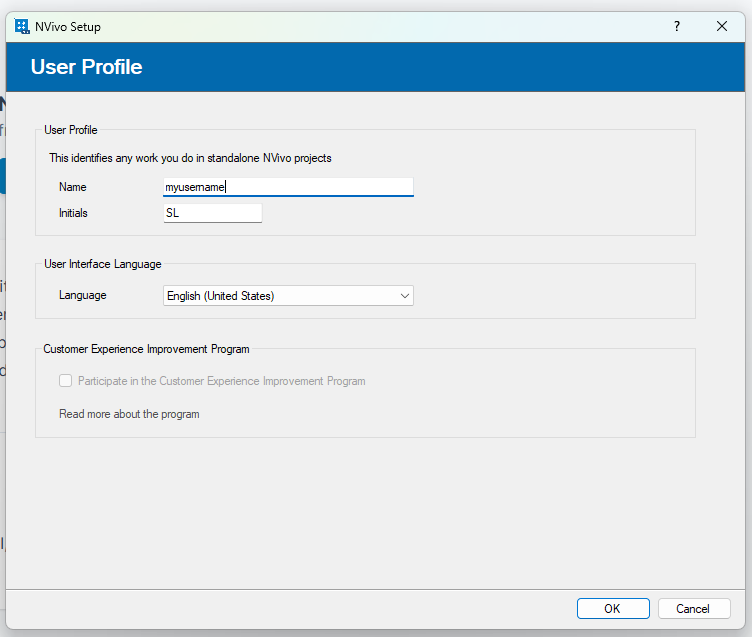Click into the Name text field
The height and width of the screenshot is (637, 752).
coord(288,187)
